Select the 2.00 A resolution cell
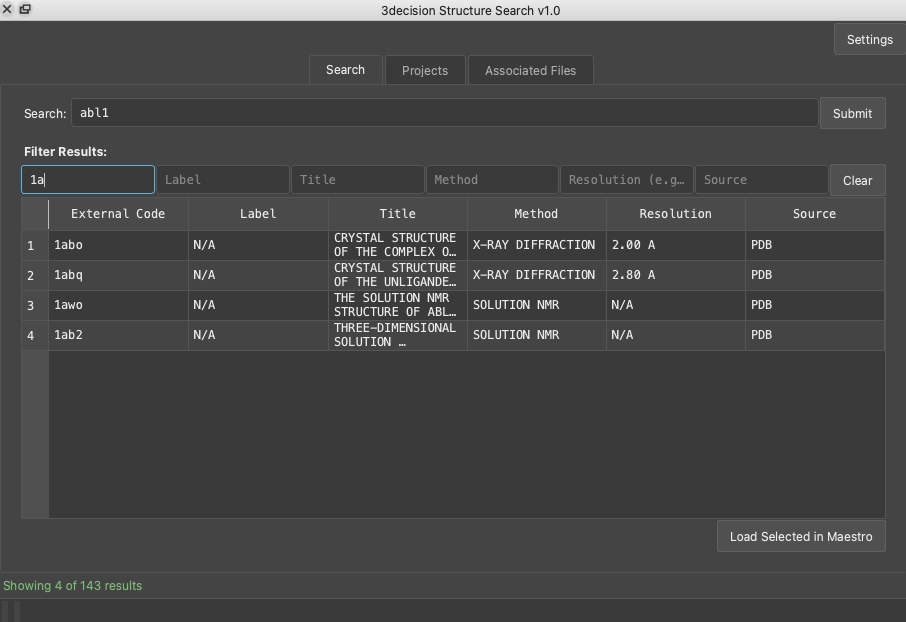The width and height of the screenshot is (906, 622). tap(676, 245)
